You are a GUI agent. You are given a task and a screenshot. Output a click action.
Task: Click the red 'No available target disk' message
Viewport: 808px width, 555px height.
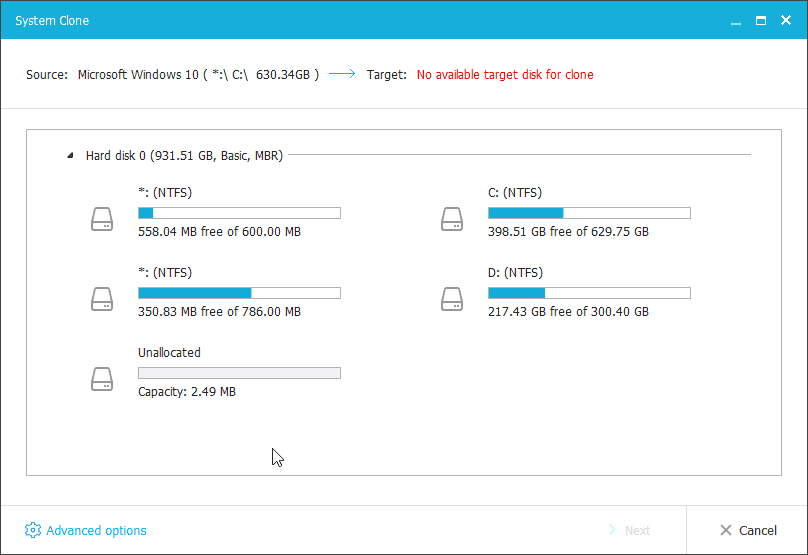(x=505, y=74)
